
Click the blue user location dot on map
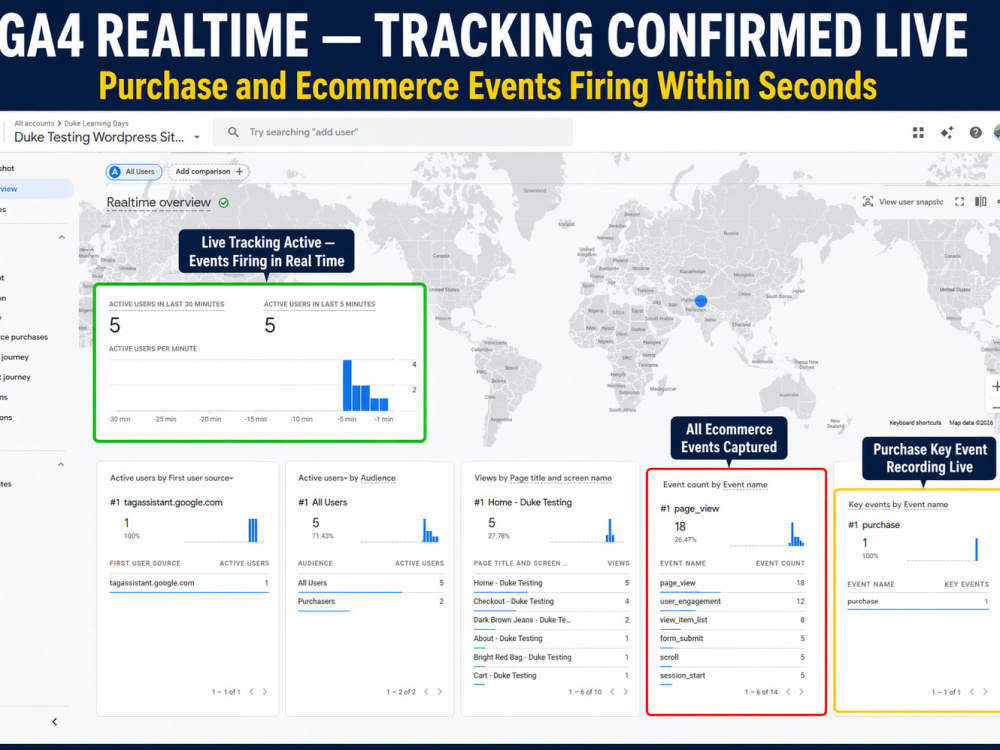click(700, 301)
